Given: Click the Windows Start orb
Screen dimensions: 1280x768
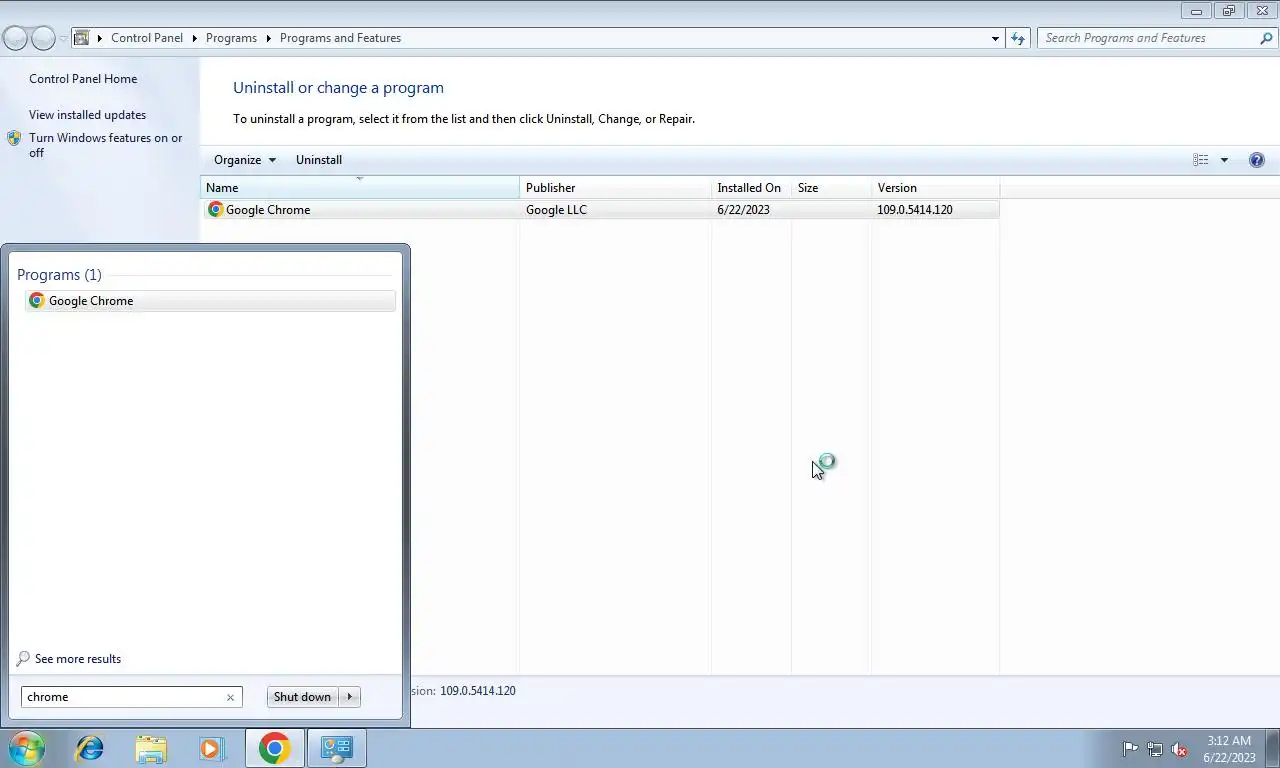Looking at the screenshot, I should 27,748.
